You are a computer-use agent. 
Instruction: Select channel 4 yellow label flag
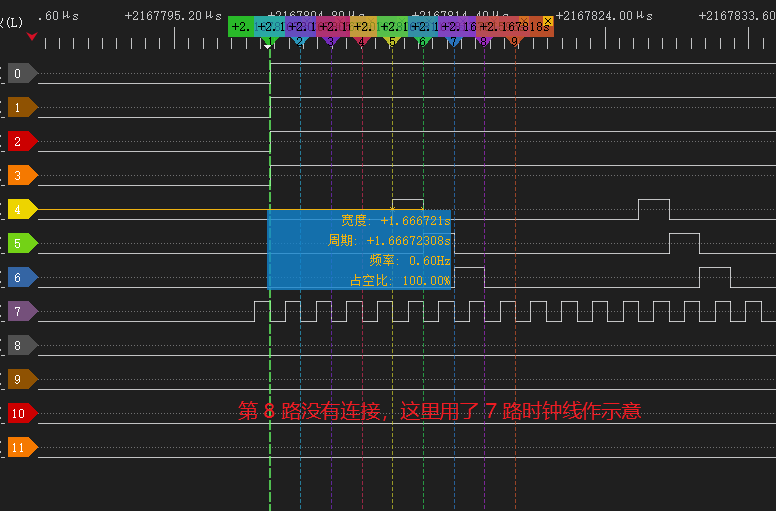point(22,210)
